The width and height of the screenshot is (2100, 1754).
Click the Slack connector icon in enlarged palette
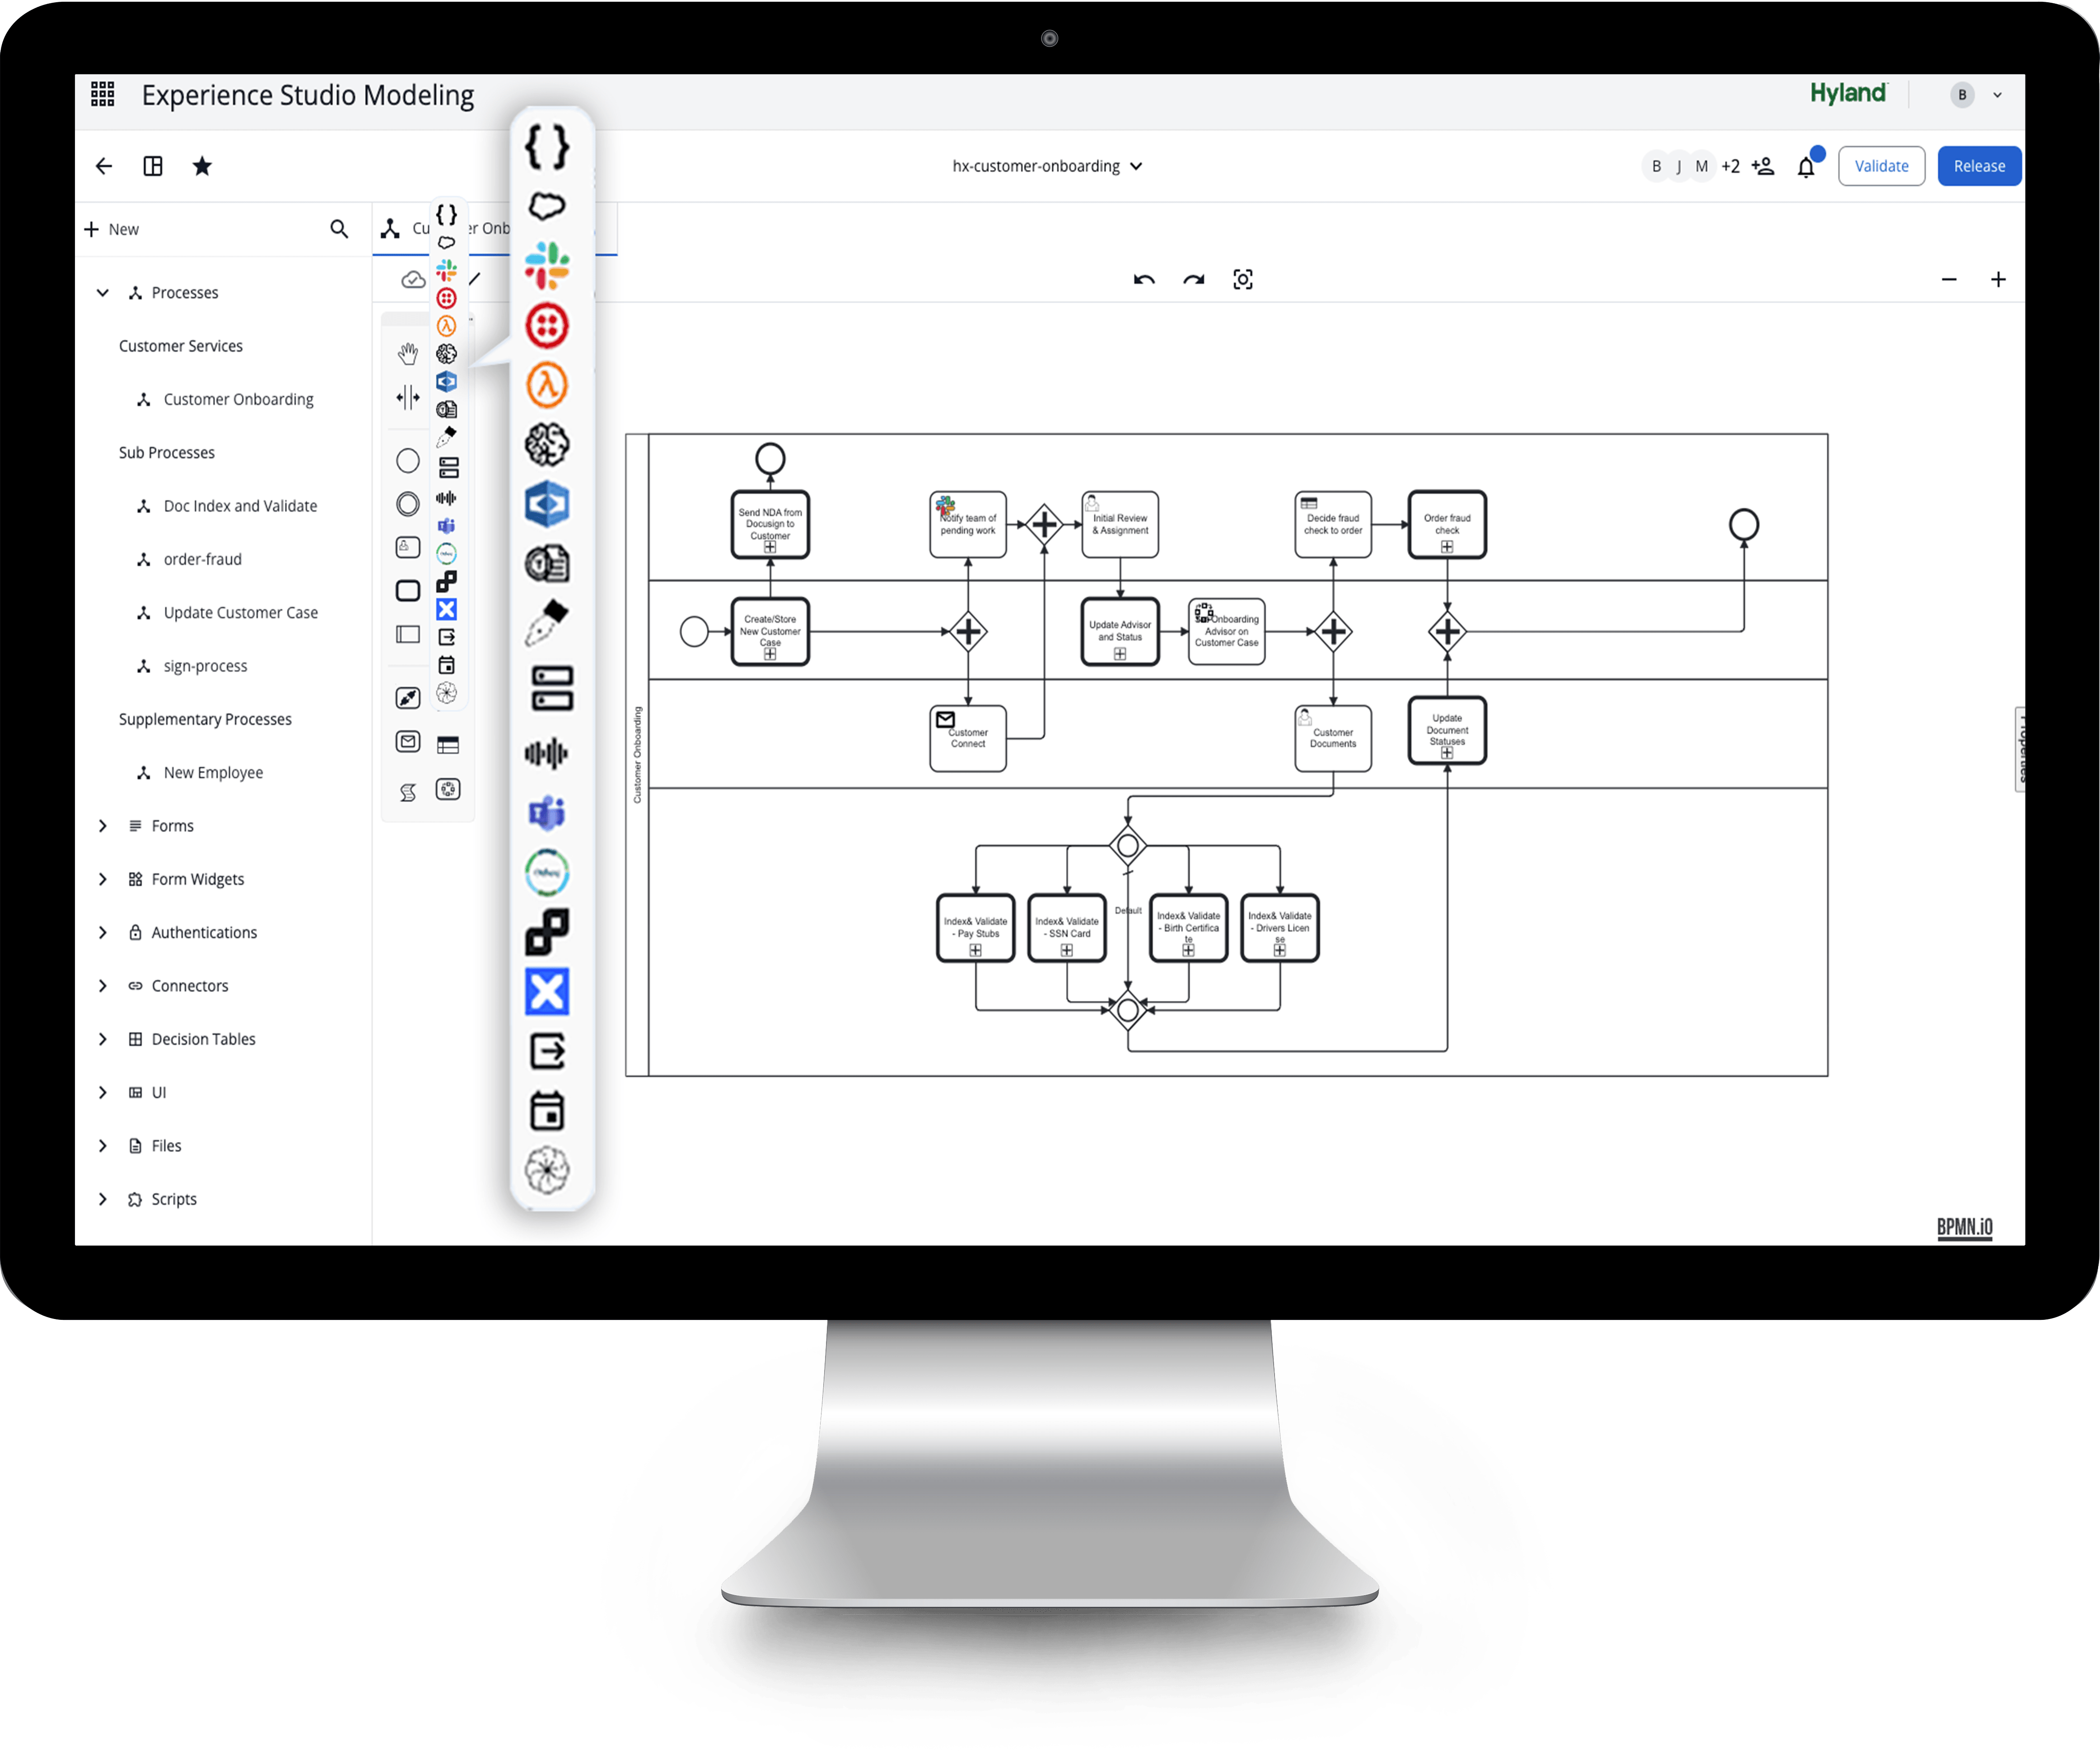tap(547, 266)
